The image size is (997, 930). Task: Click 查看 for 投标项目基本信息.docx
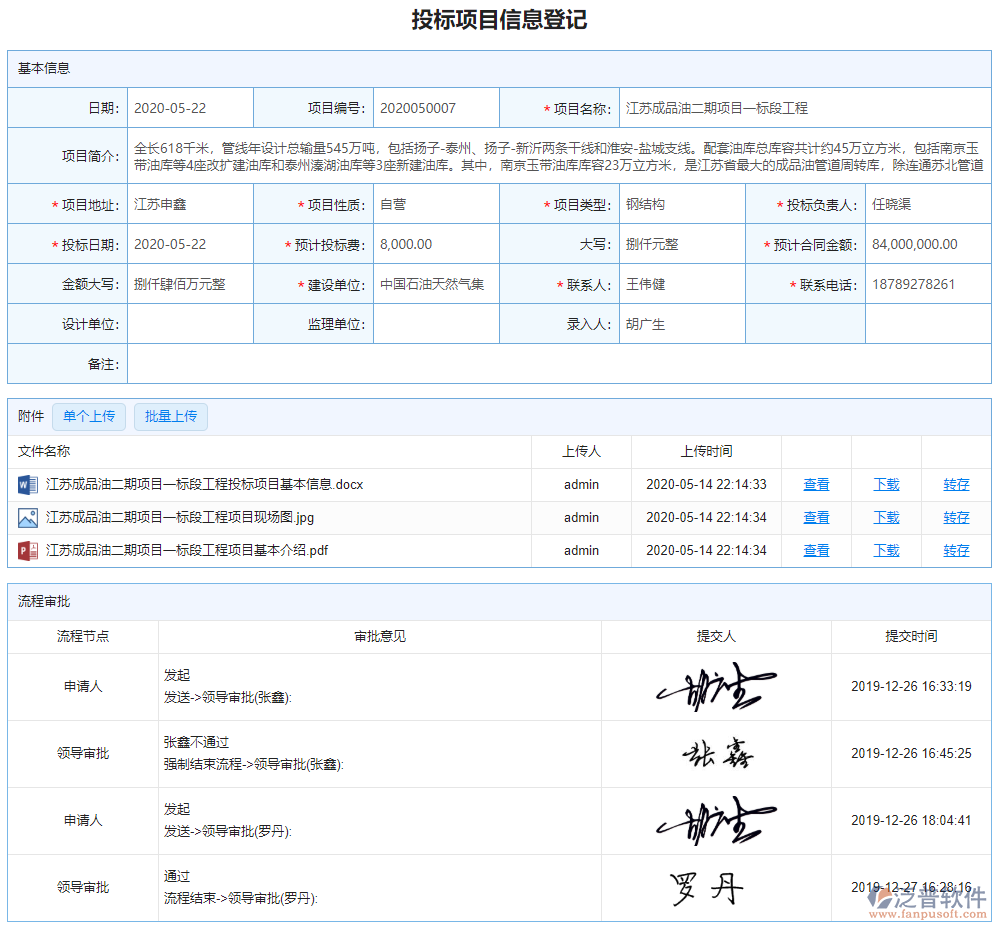[816, 484]
